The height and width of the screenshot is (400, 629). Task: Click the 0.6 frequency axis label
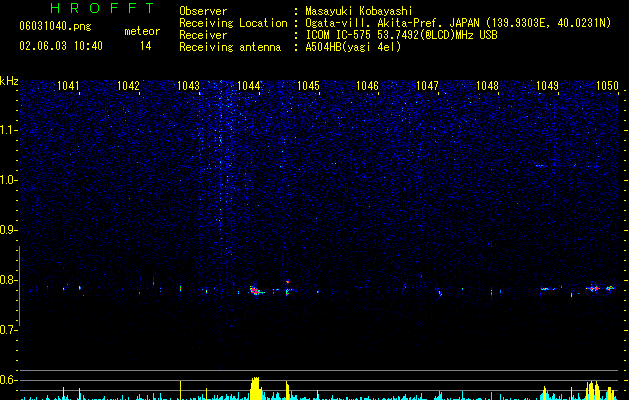click(9, 380)
